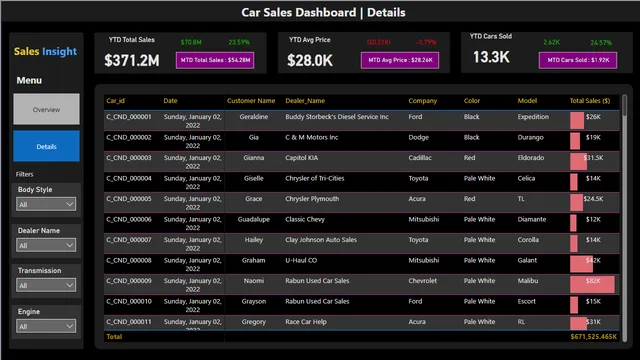Expand the Dealer Name filter dropdown
The image size is (640, 360).
(46, 245)
